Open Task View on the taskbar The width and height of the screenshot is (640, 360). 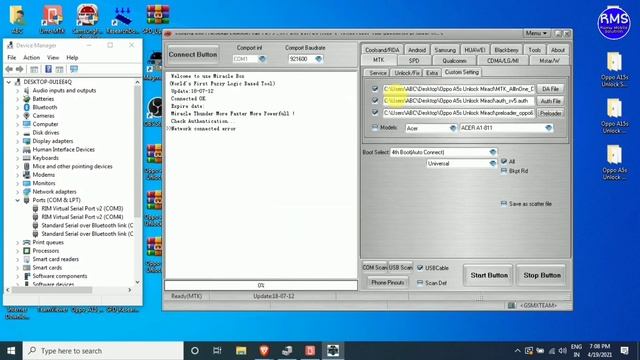click(218, 351)
